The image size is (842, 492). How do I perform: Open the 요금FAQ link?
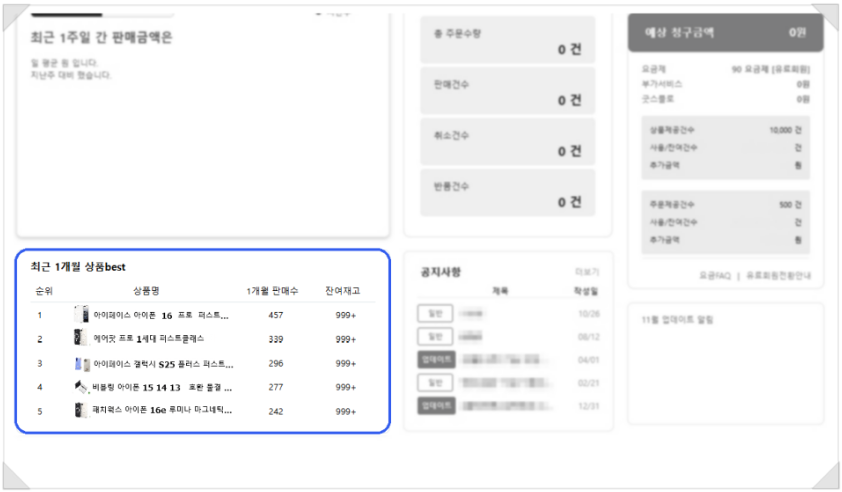(713, 275)
